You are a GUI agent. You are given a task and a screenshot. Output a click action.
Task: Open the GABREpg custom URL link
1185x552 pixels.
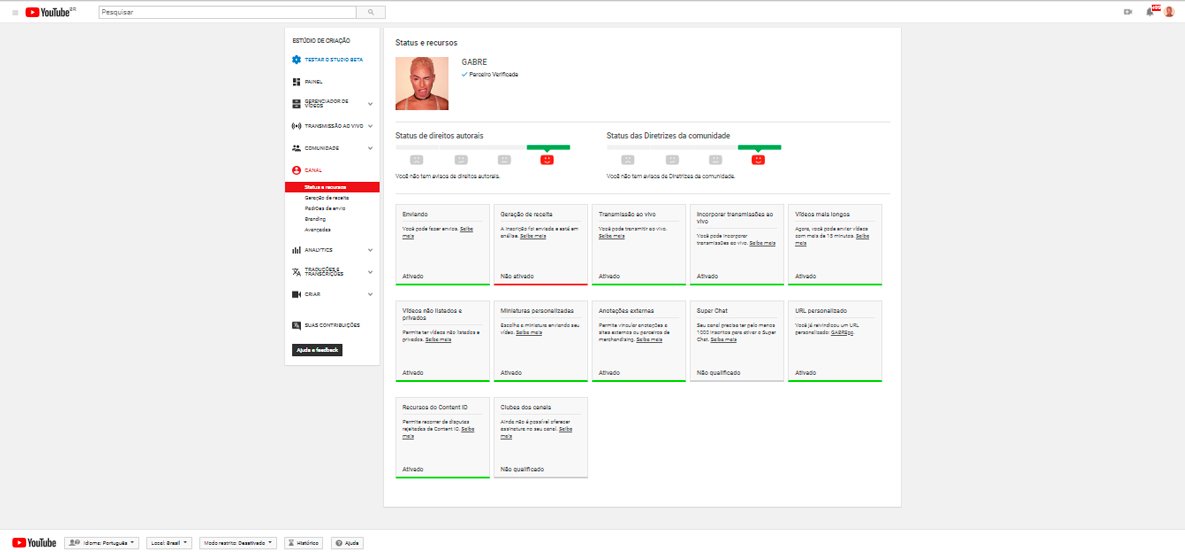pos(842,333)
